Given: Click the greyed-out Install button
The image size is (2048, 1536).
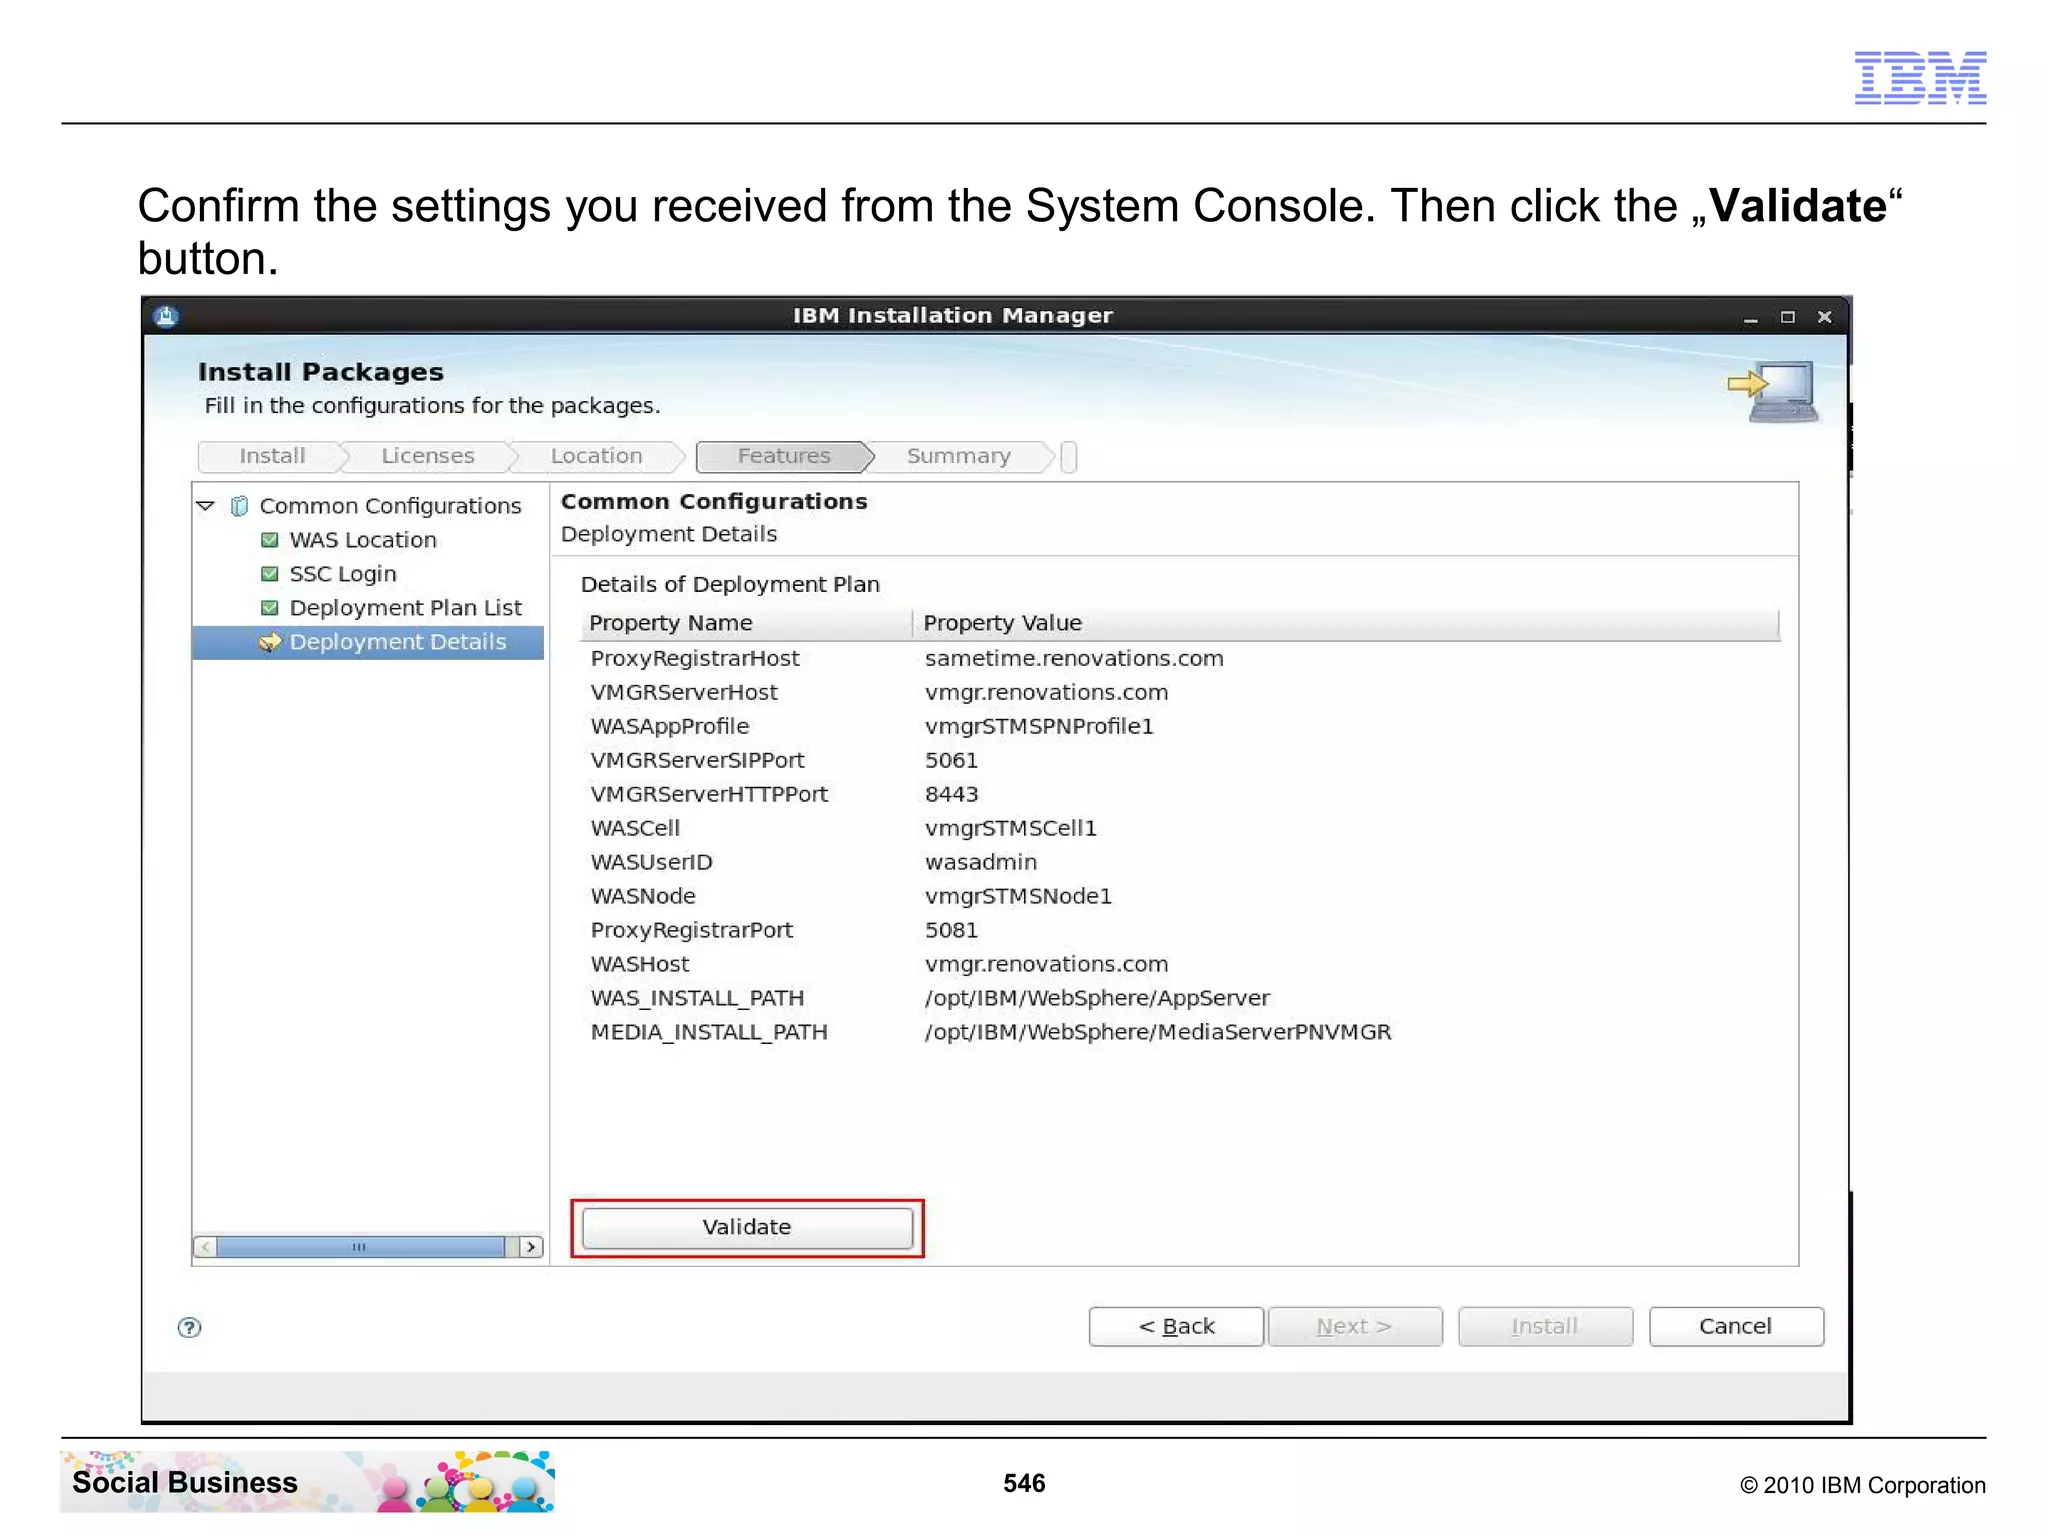Looking at the screenshot, I should (1545, 1326).
